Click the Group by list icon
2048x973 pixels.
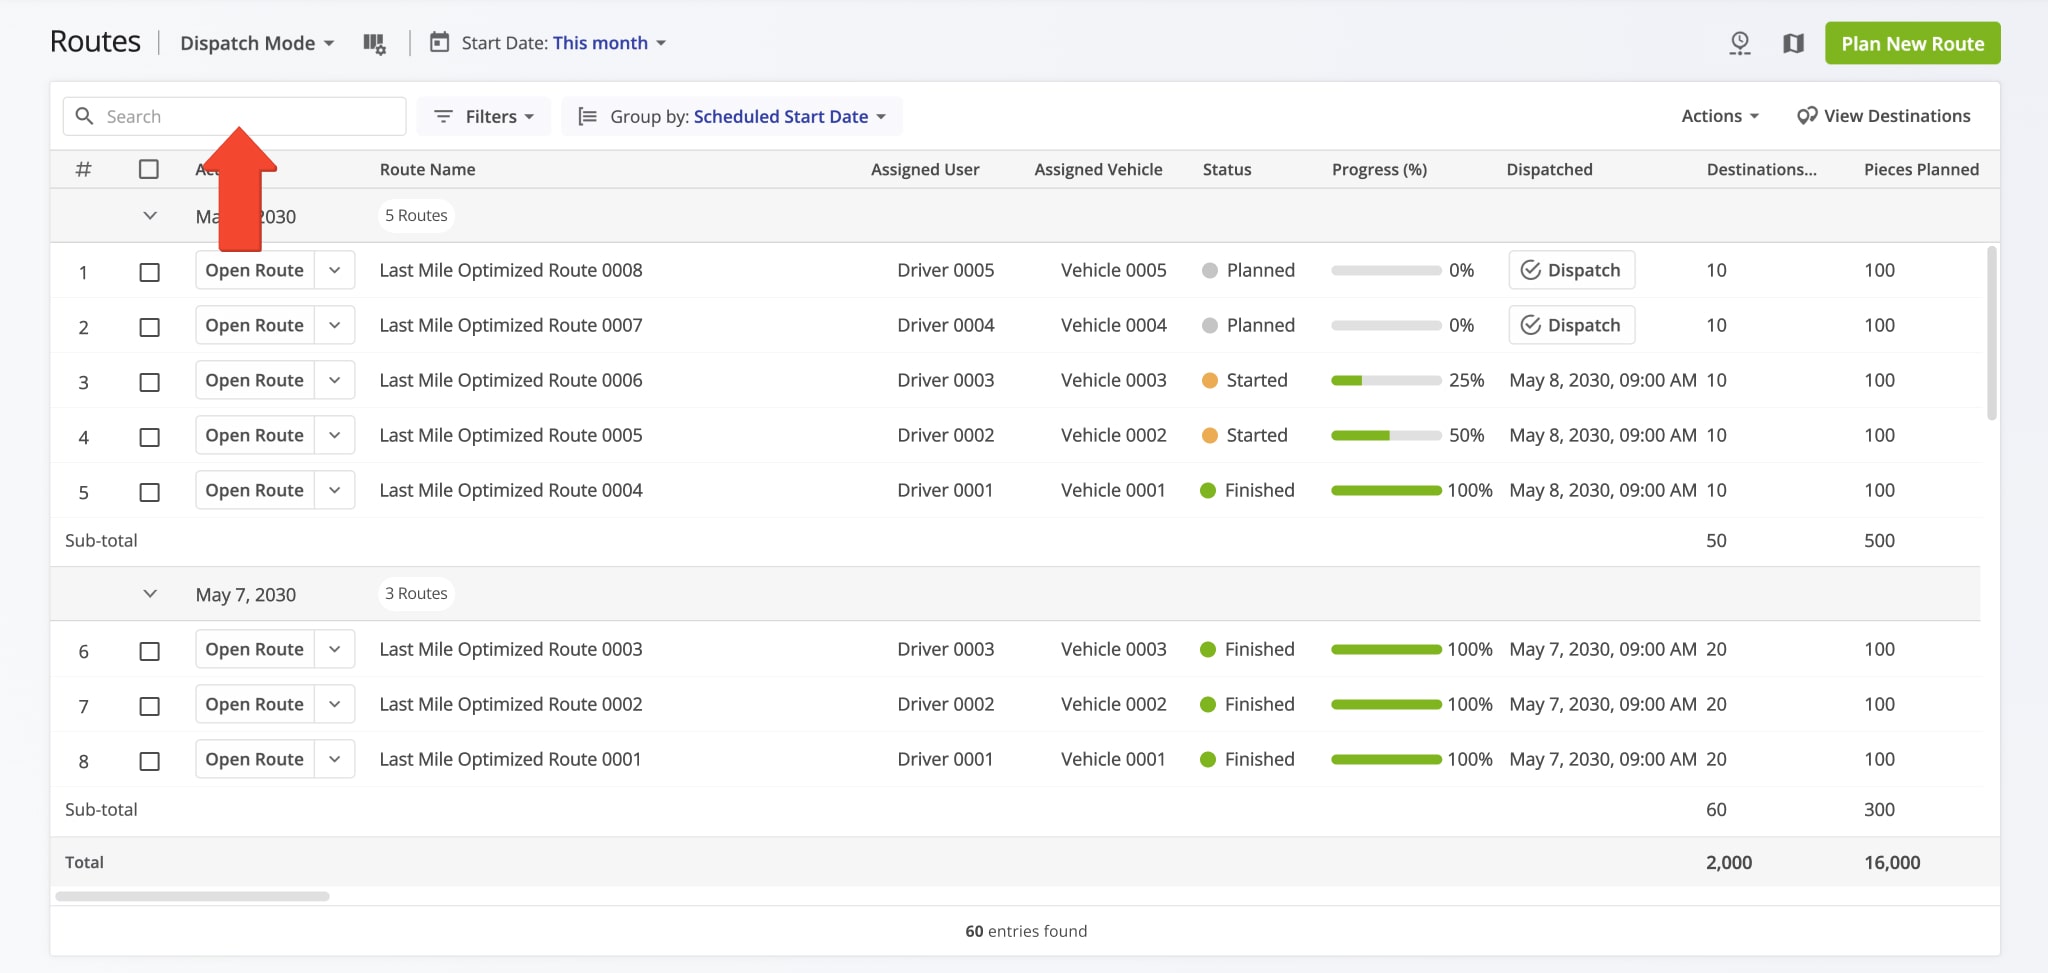coord(588,116)
